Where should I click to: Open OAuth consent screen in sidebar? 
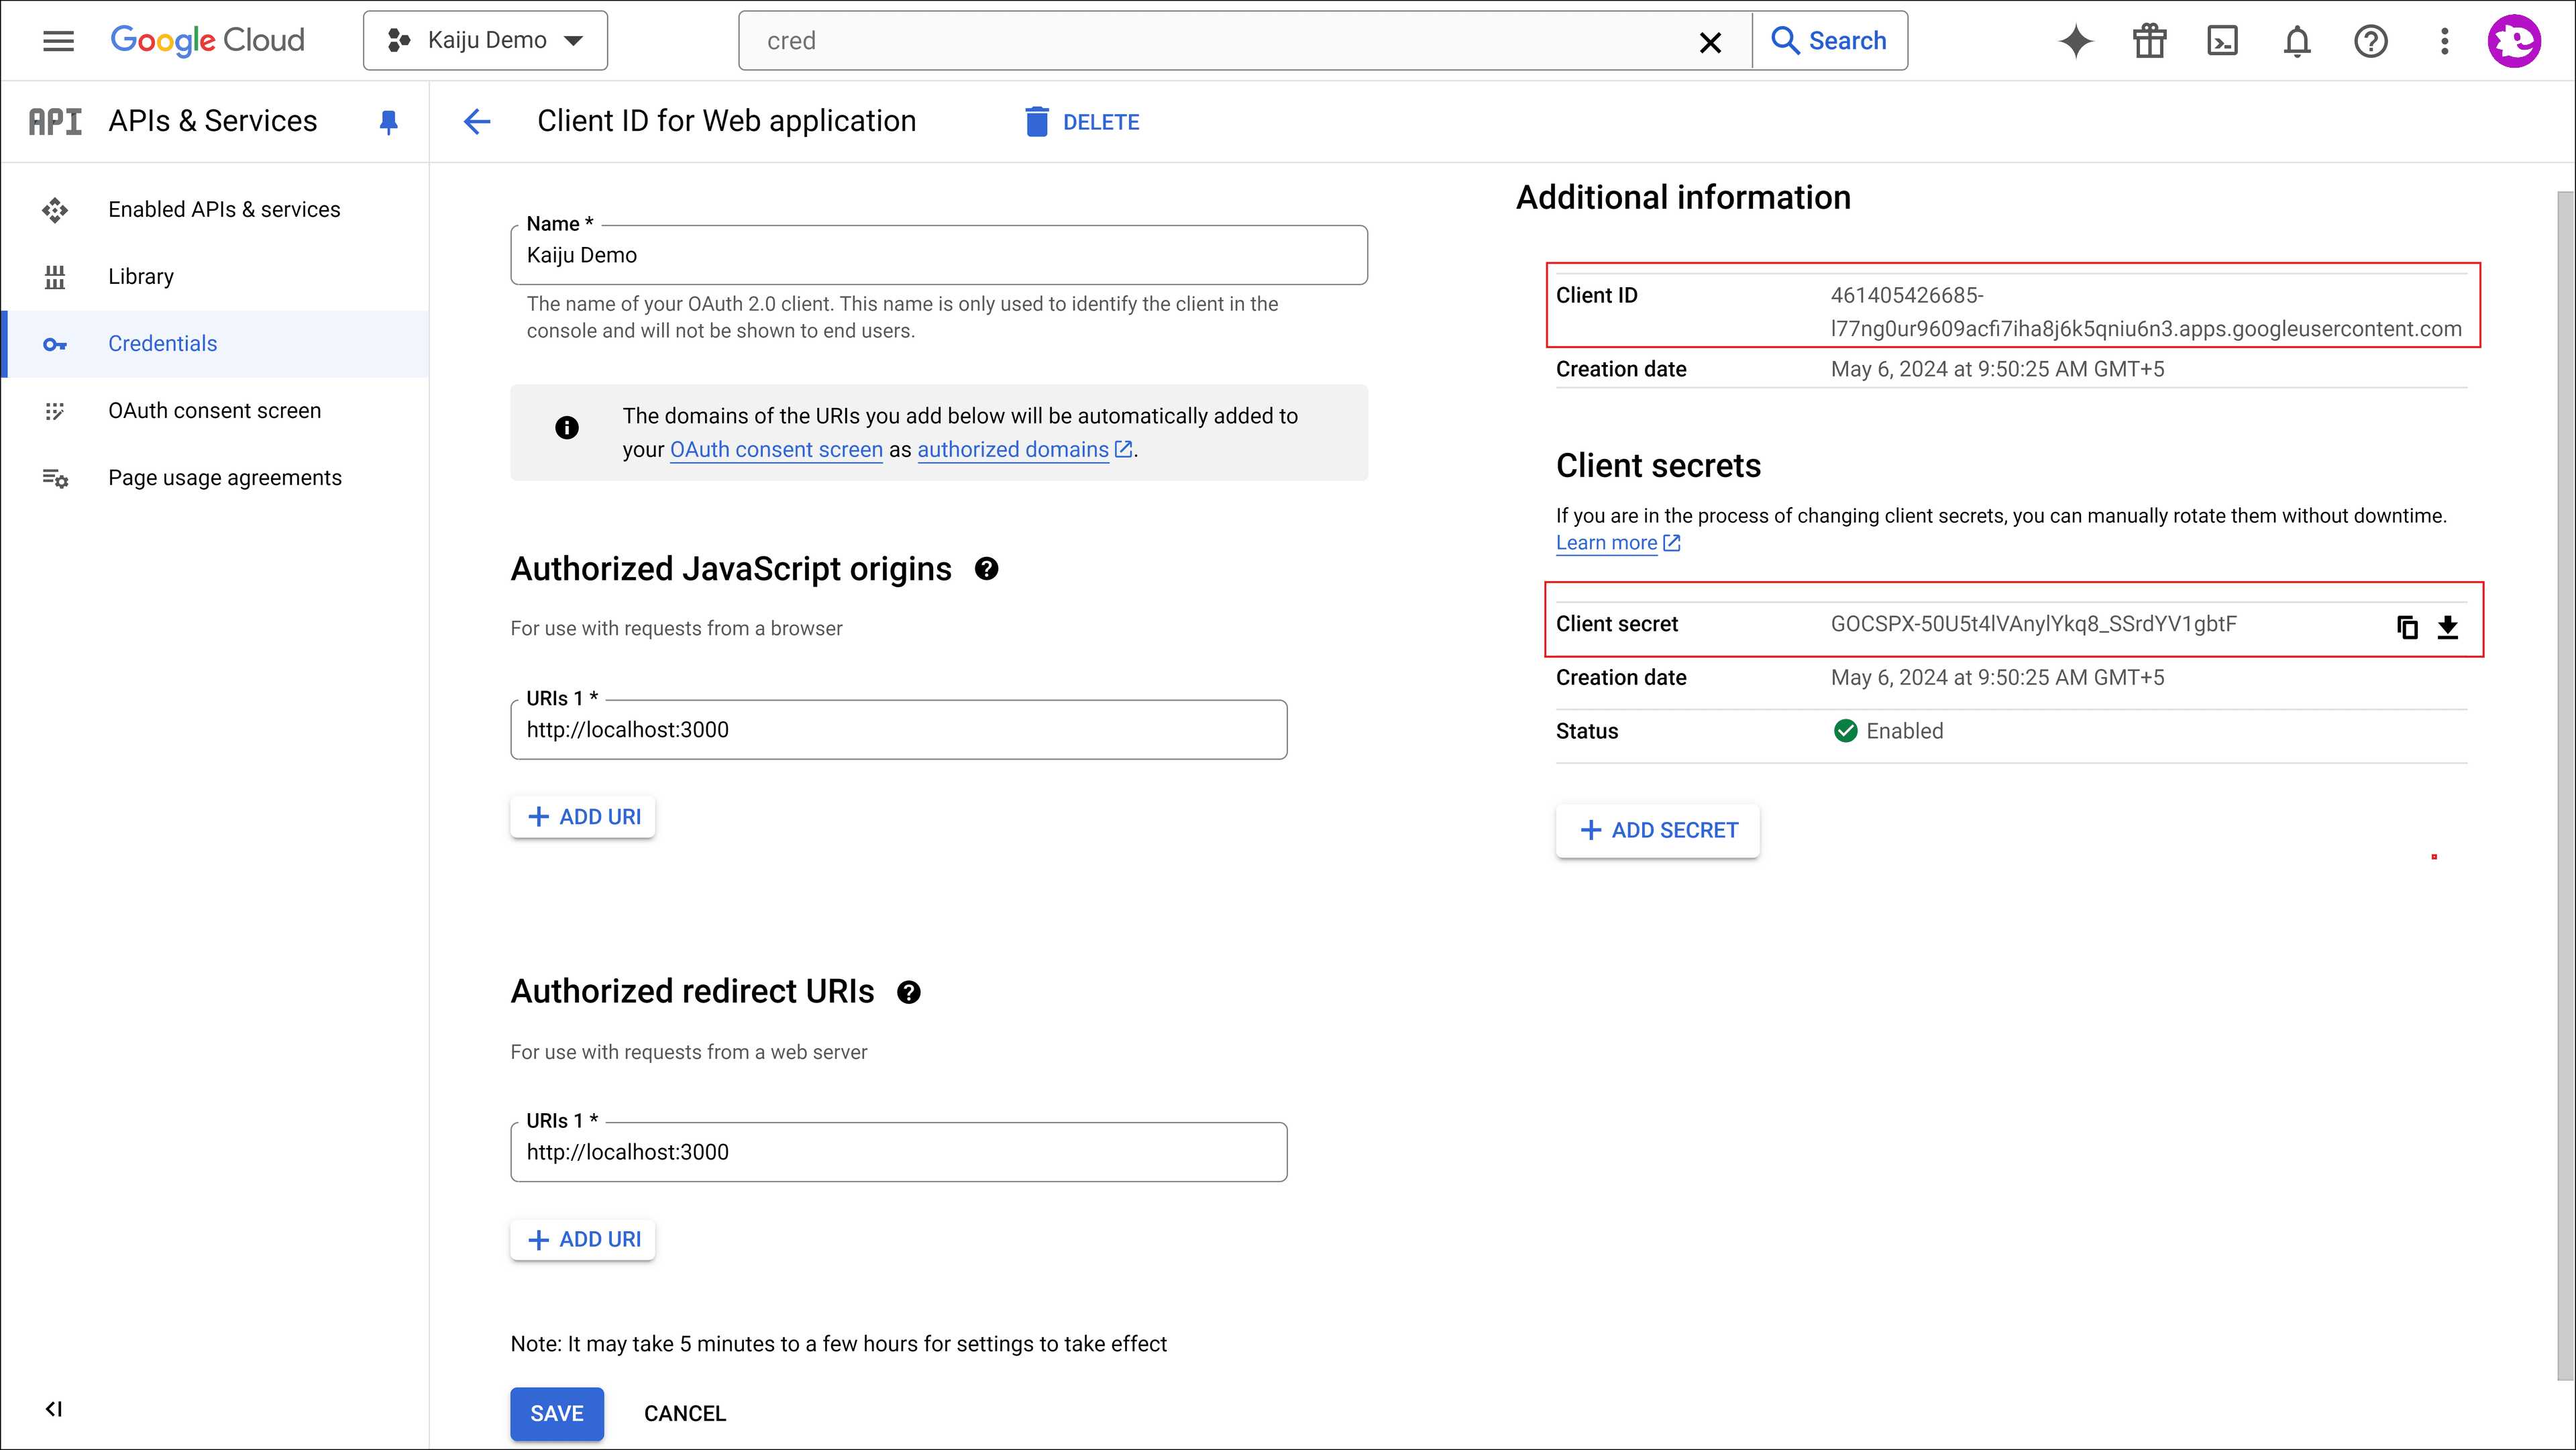coord(216,410)
